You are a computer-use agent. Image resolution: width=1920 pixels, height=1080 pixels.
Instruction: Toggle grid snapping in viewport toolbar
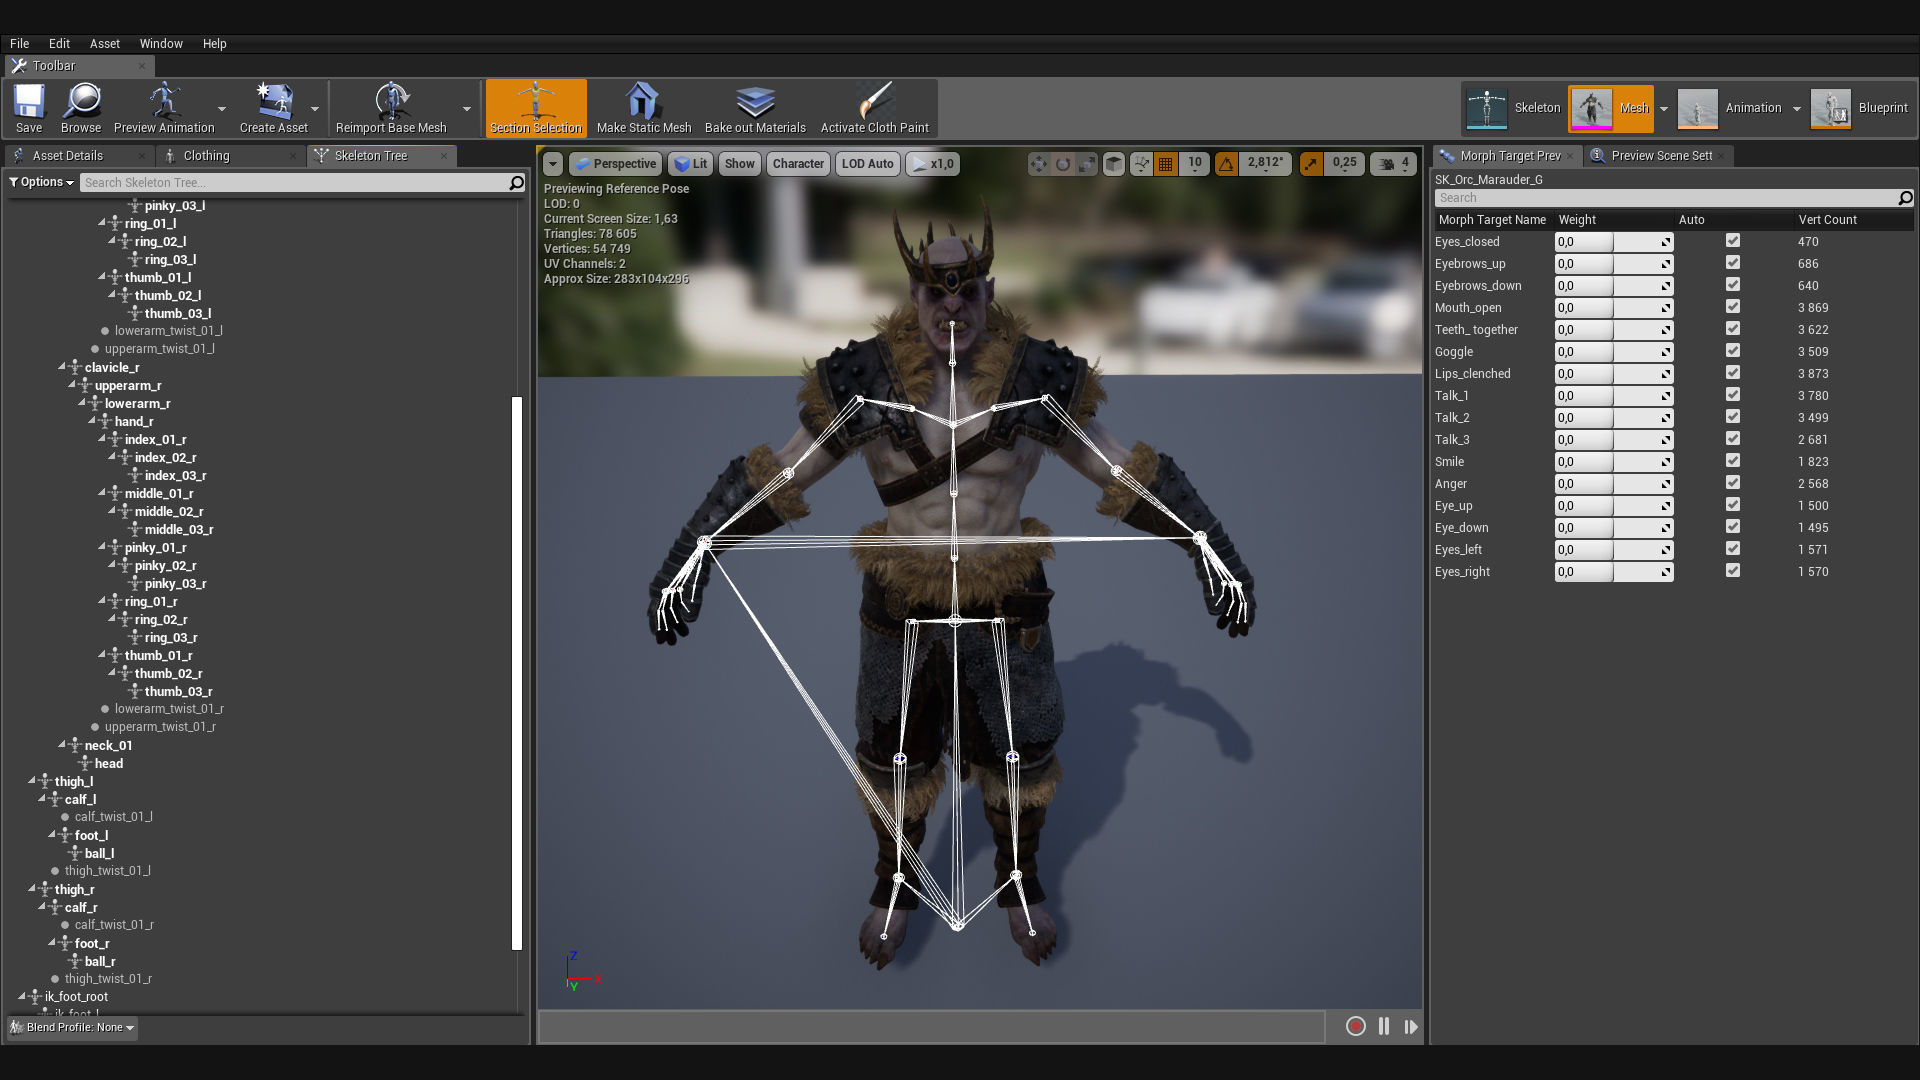tap(1165, 164)
